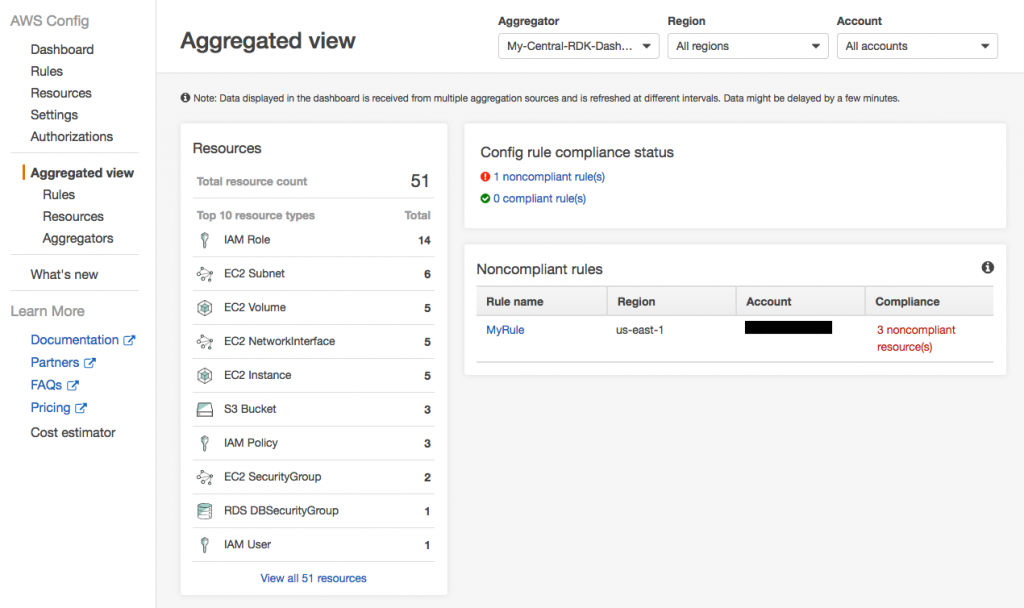Go to Dashboard in the sidebar
Screen dimensions: 1024x608
click(x=62, y=49)
